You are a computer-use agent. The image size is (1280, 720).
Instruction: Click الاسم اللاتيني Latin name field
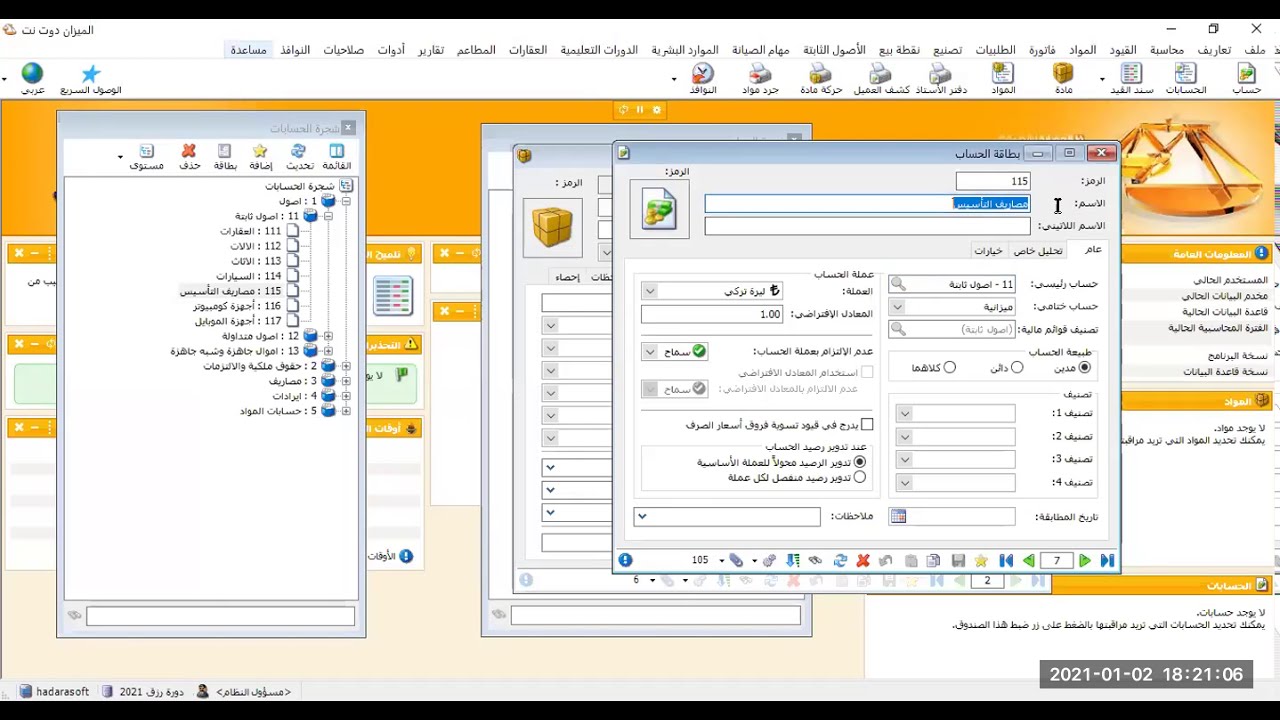[867, 227]
